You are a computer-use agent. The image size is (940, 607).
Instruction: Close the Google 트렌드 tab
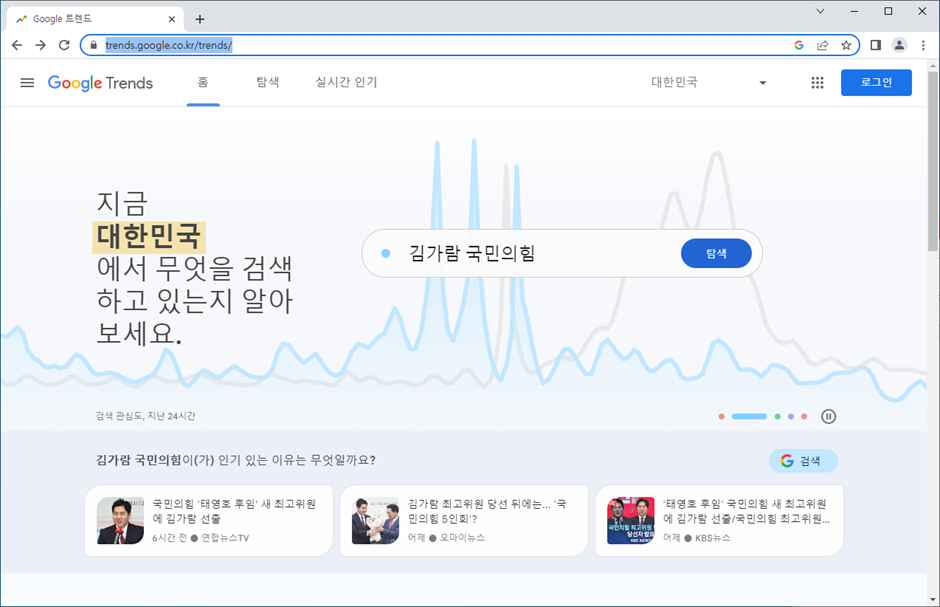point(171,19)
